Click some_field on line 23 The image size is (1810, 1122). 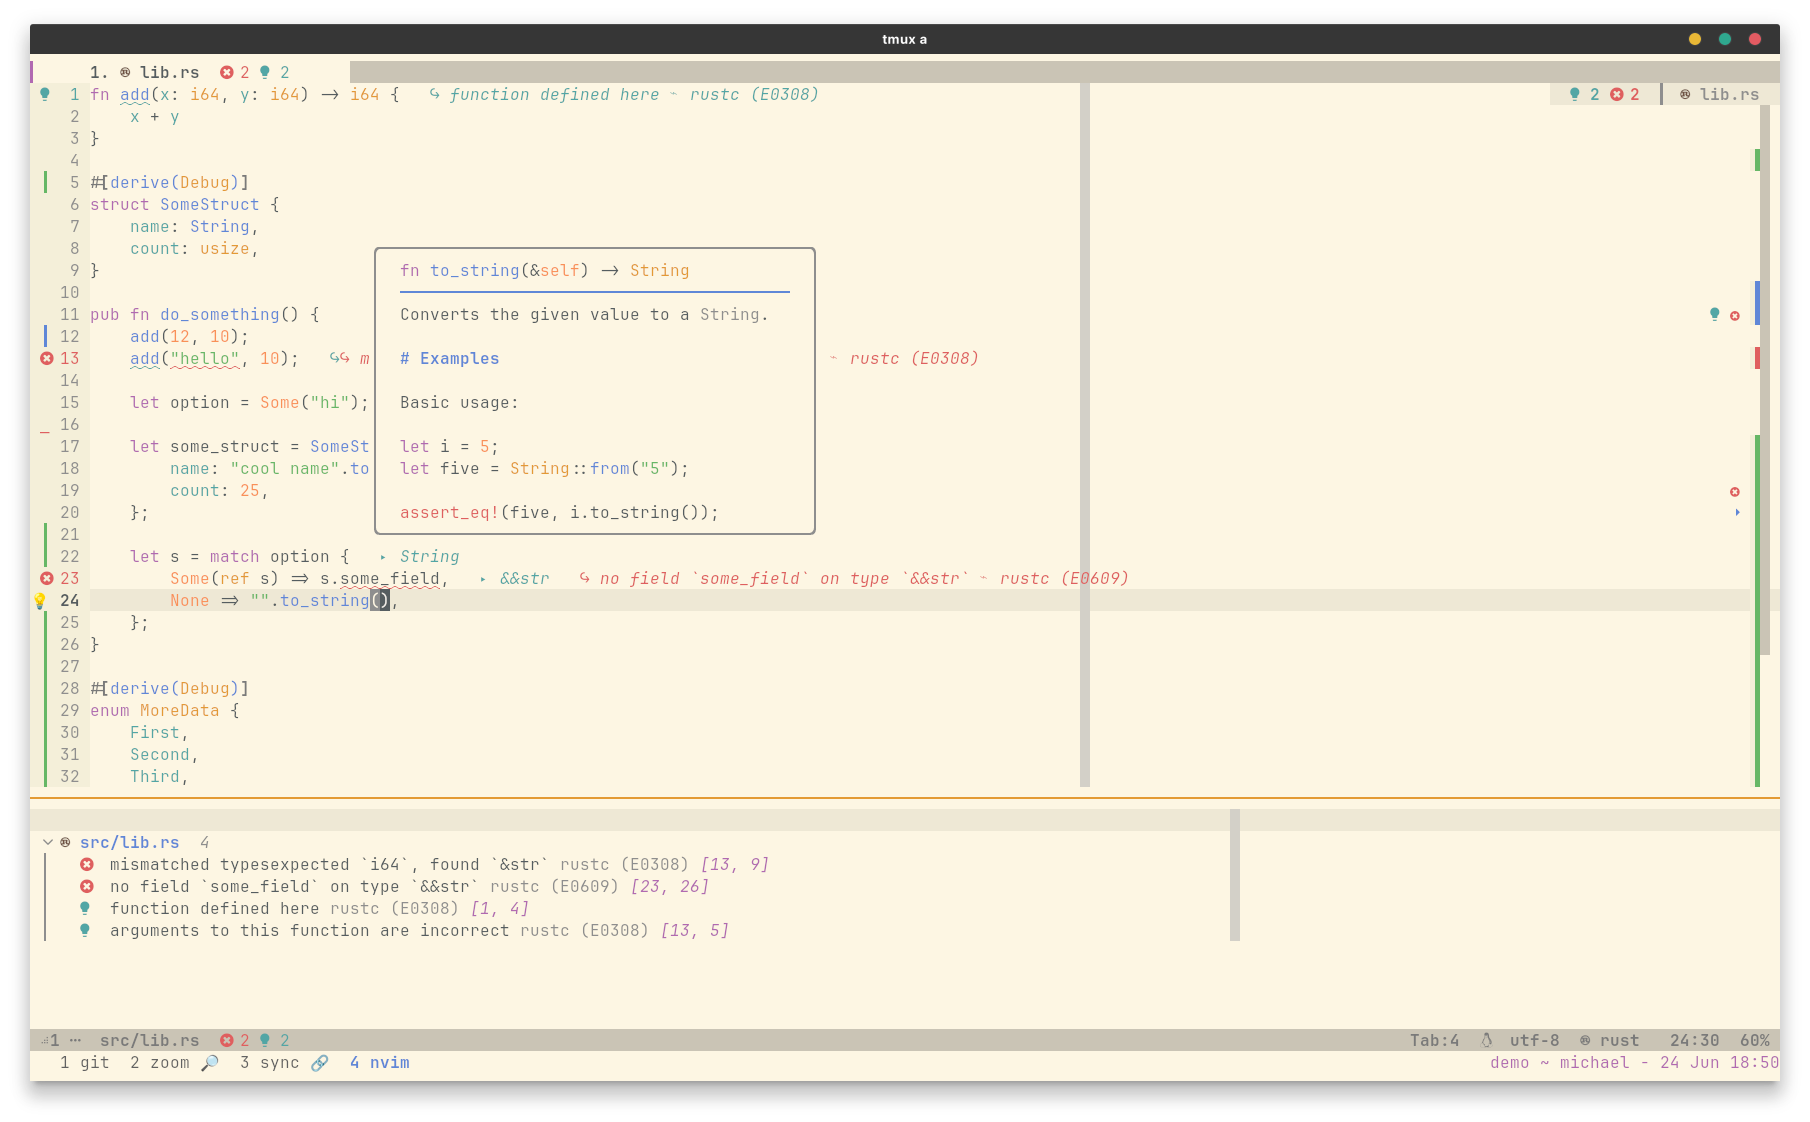[x=390, y=578]
